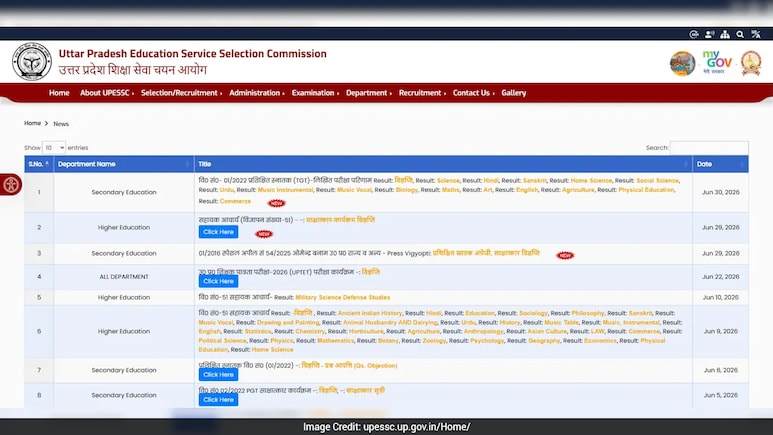The height and width of the screenshot is (435, 773).
Task: Click the skip to main content icon
Action: tap(694, 34)
